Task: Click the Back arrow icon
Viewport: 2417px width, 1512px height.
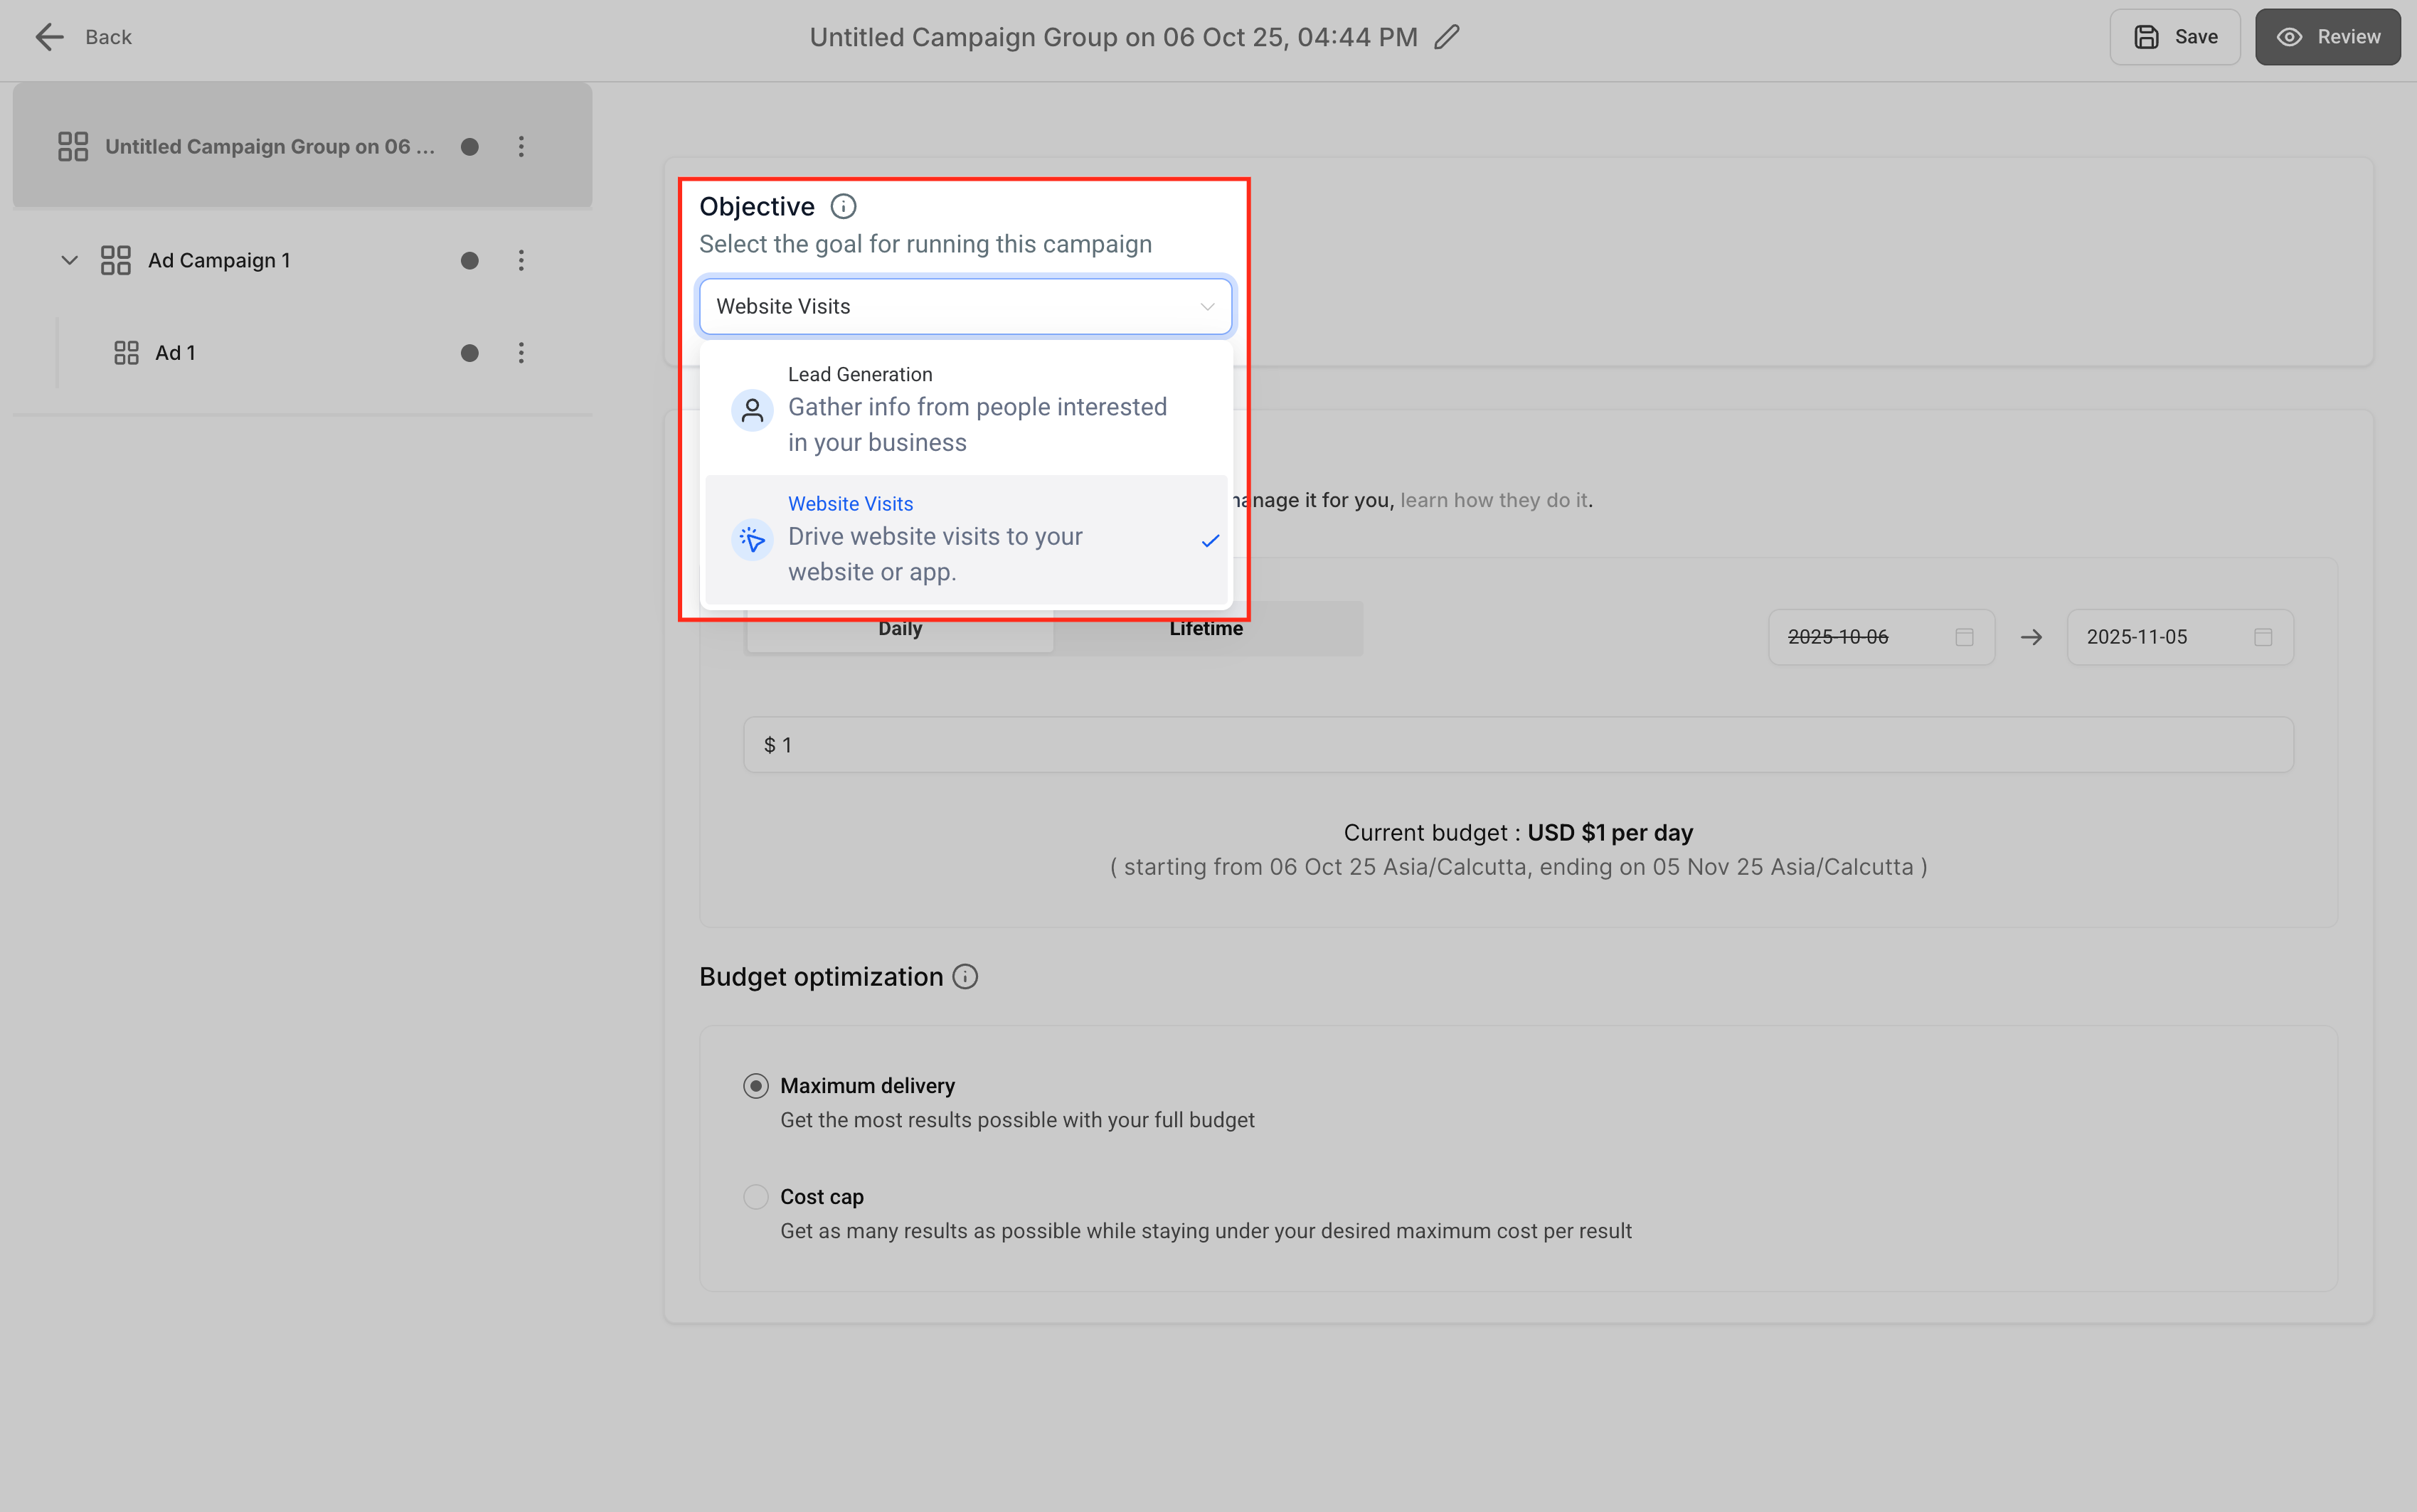Action: [48, 37]
